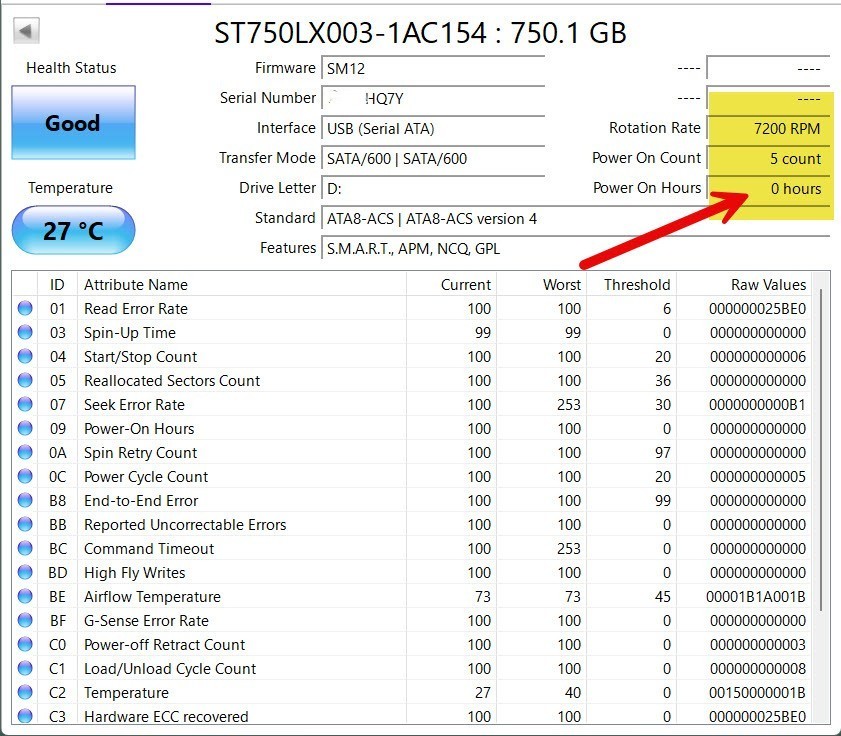This screenshot has height=736, width=841.
Task: Click threshold value 97 of Spin Retry Count
Action: click(x=662, y=453)
